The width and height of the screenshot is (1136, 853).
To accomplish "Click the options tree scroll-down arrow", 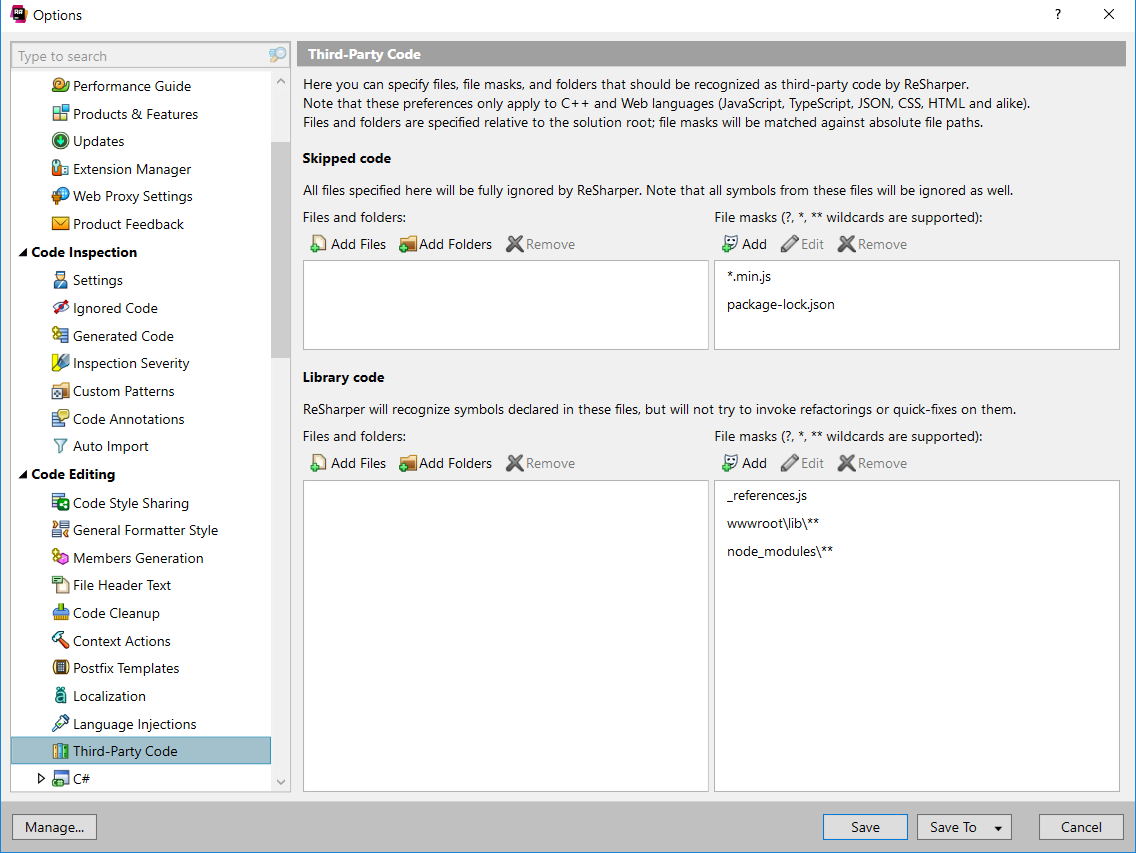I will coord(280,782).
